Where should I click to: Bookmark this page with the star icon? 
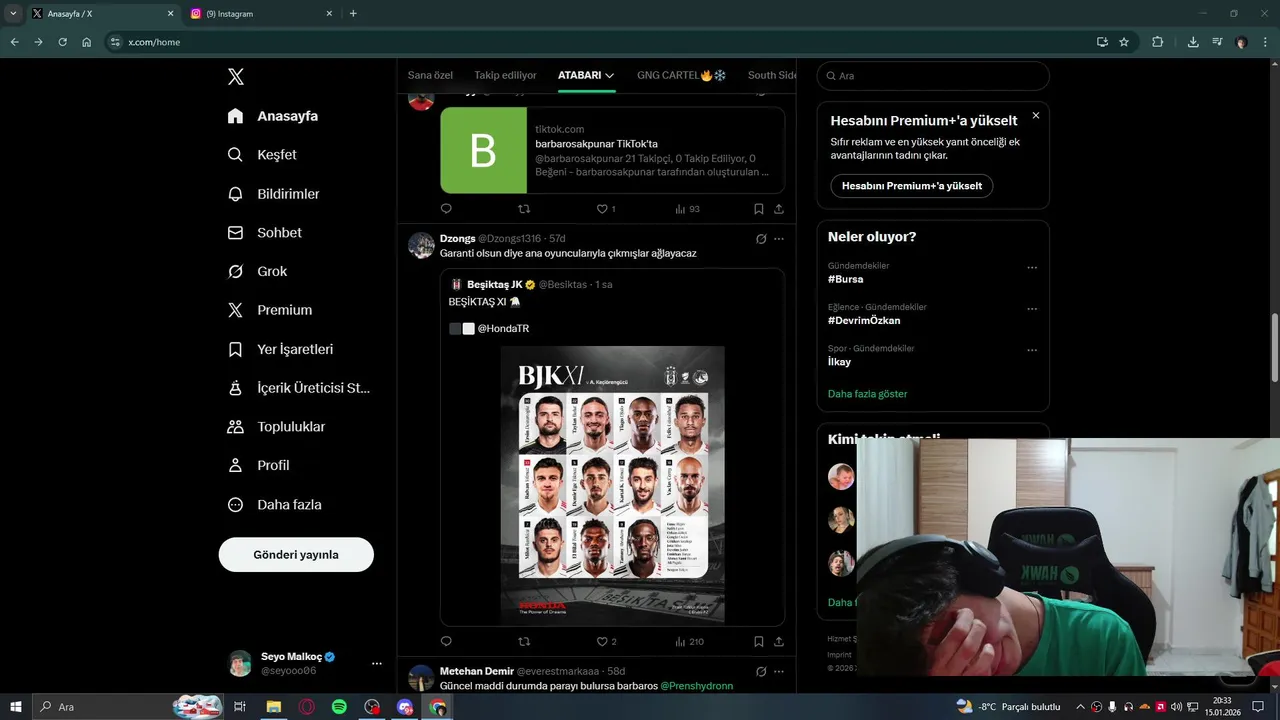(1124, 42)
